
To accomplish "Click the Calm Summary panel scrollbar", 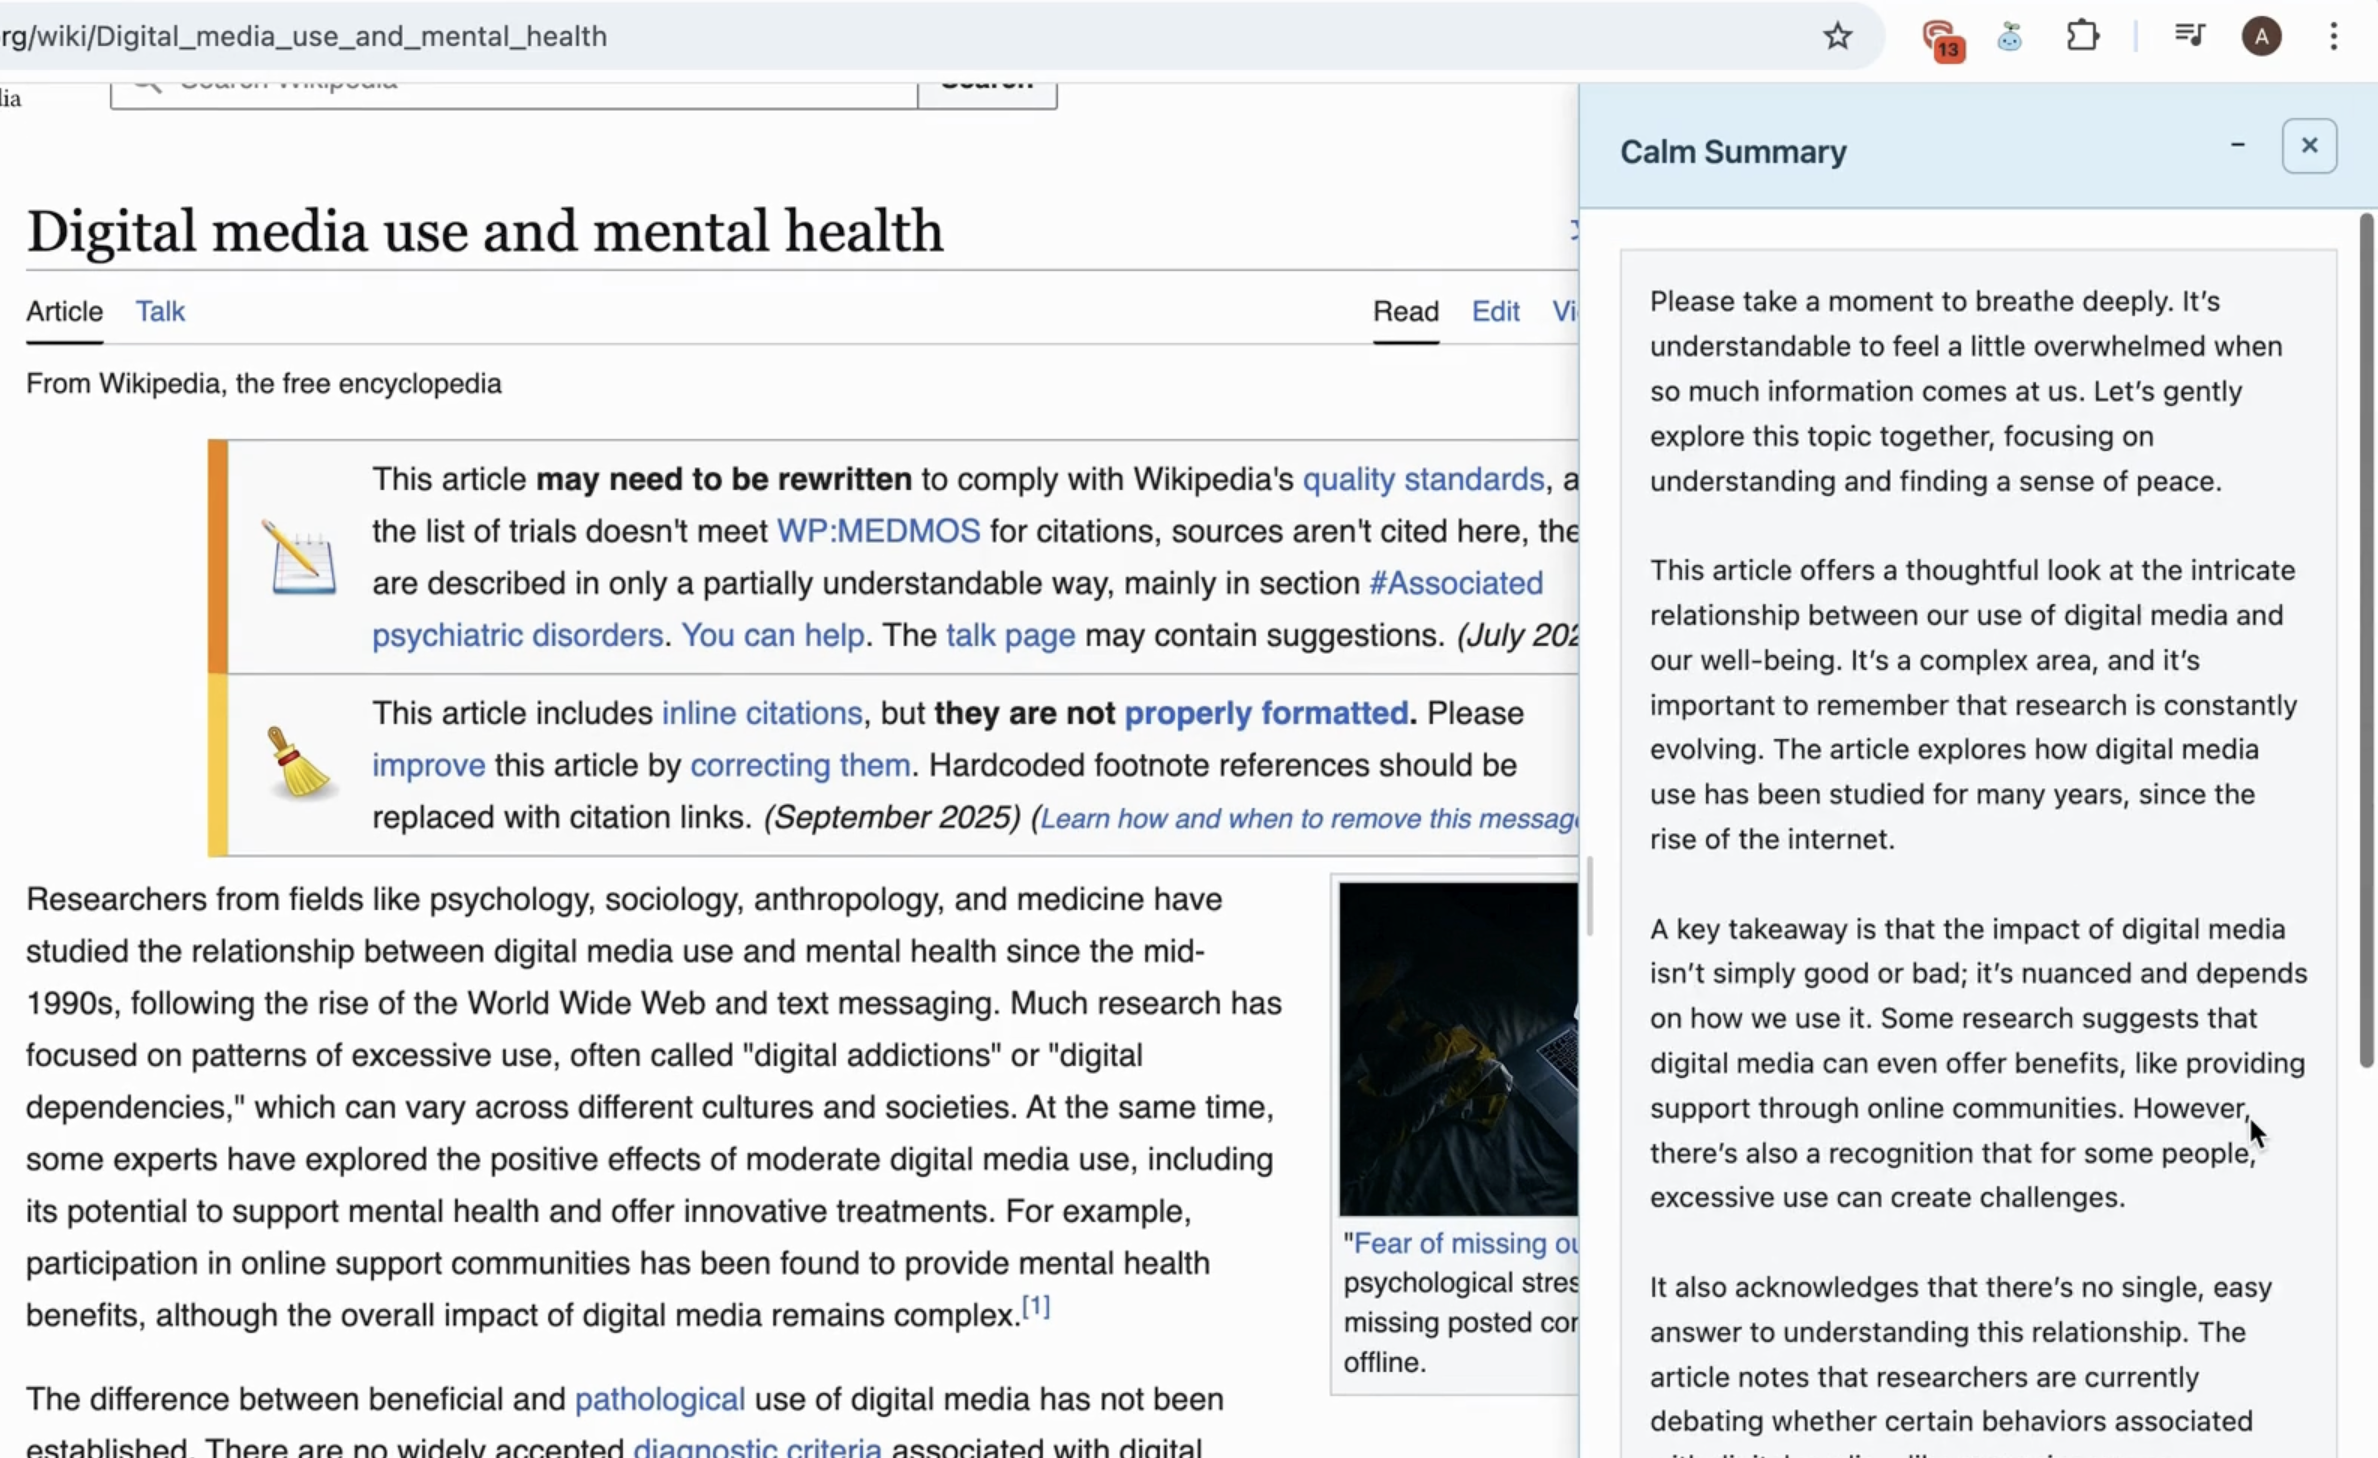I will 2365,640.
